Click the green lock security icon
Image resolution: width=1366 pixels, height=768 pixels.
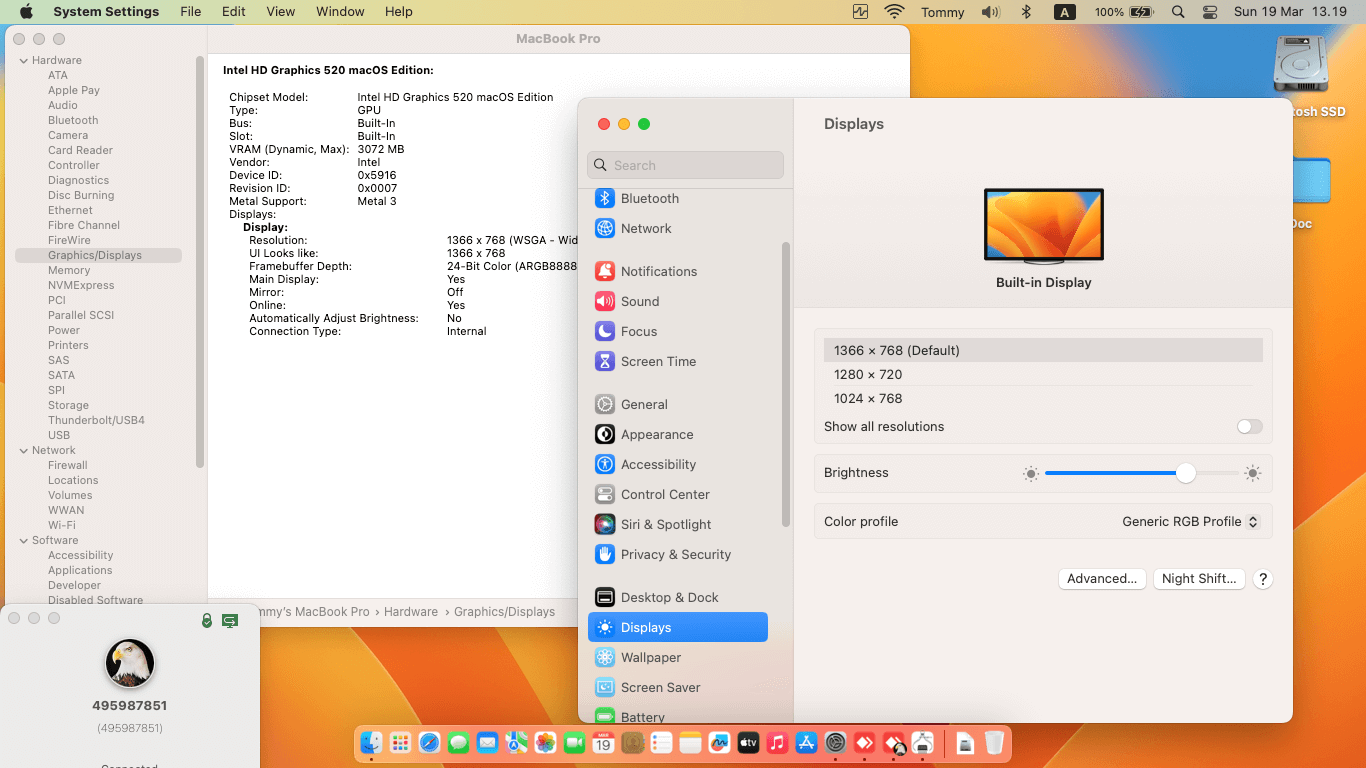(x=207, y=621)
